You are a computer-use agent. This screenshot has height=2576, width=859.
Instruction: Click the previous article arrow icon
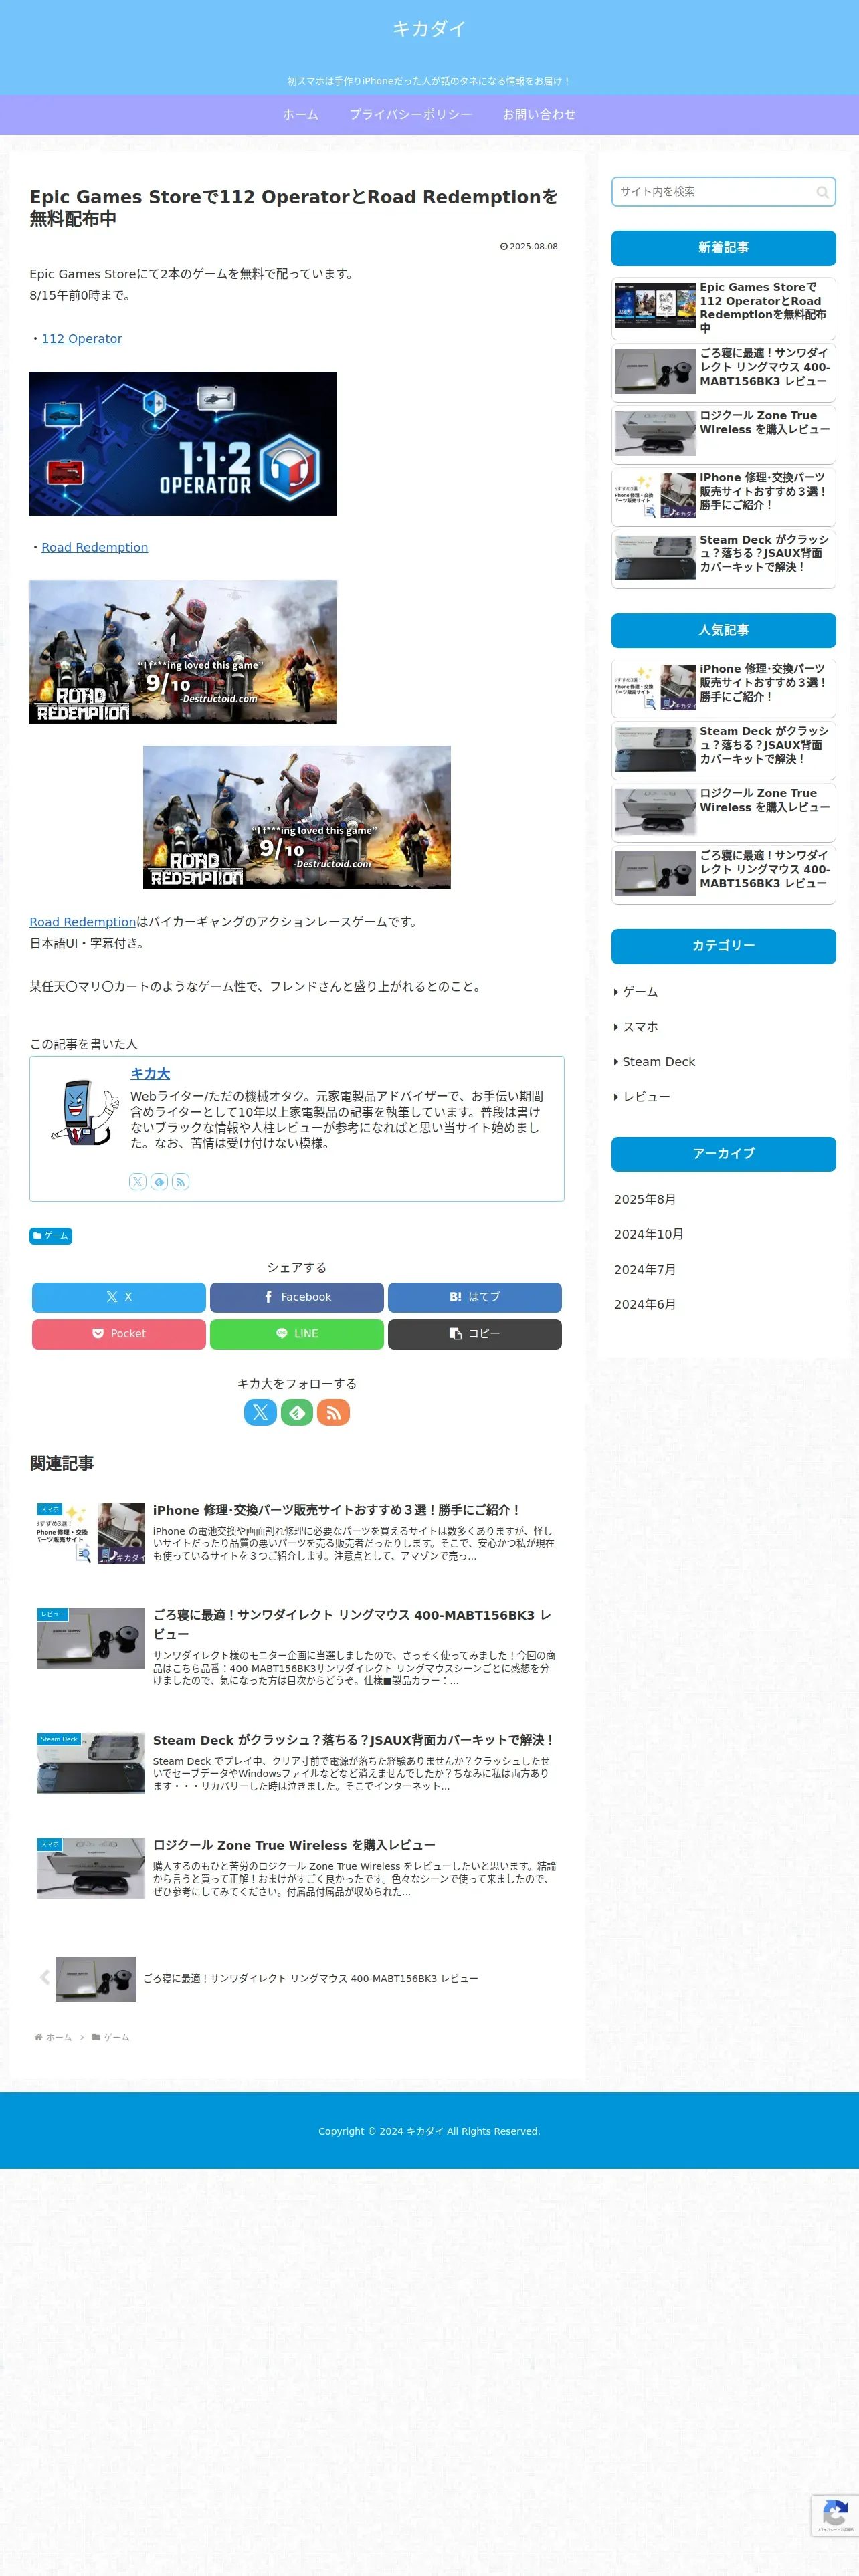coord(44,1977)
